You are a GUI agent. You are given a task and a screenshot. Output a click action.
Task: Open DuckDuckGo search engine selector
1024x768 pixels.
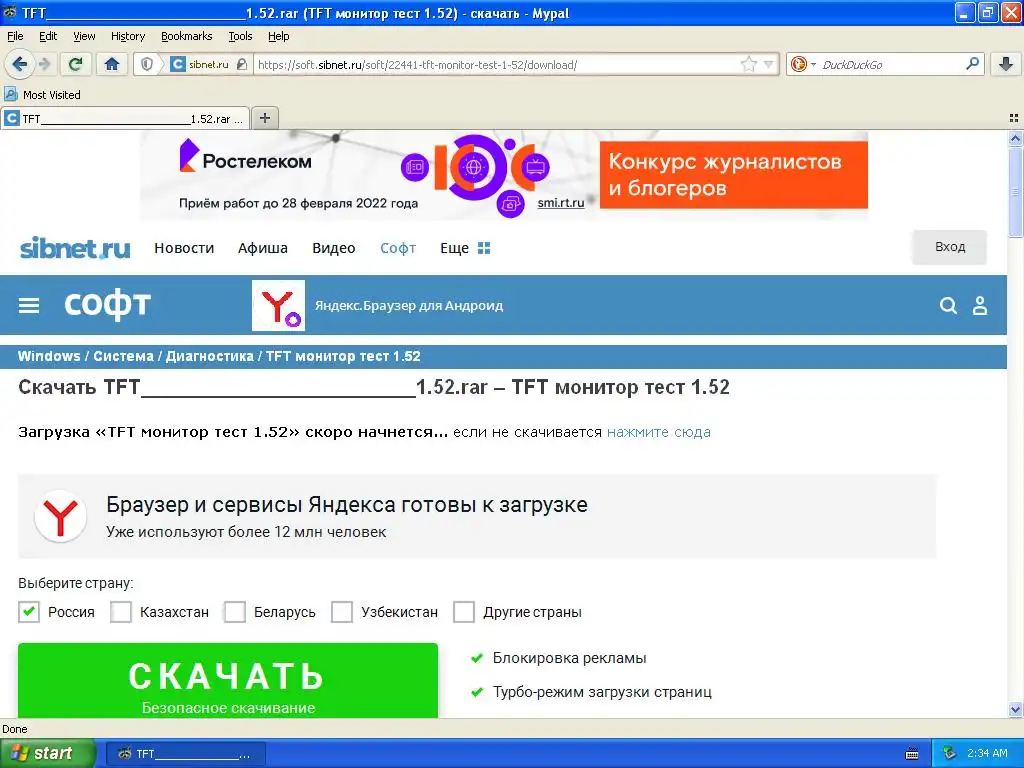[x=803, y=64]
